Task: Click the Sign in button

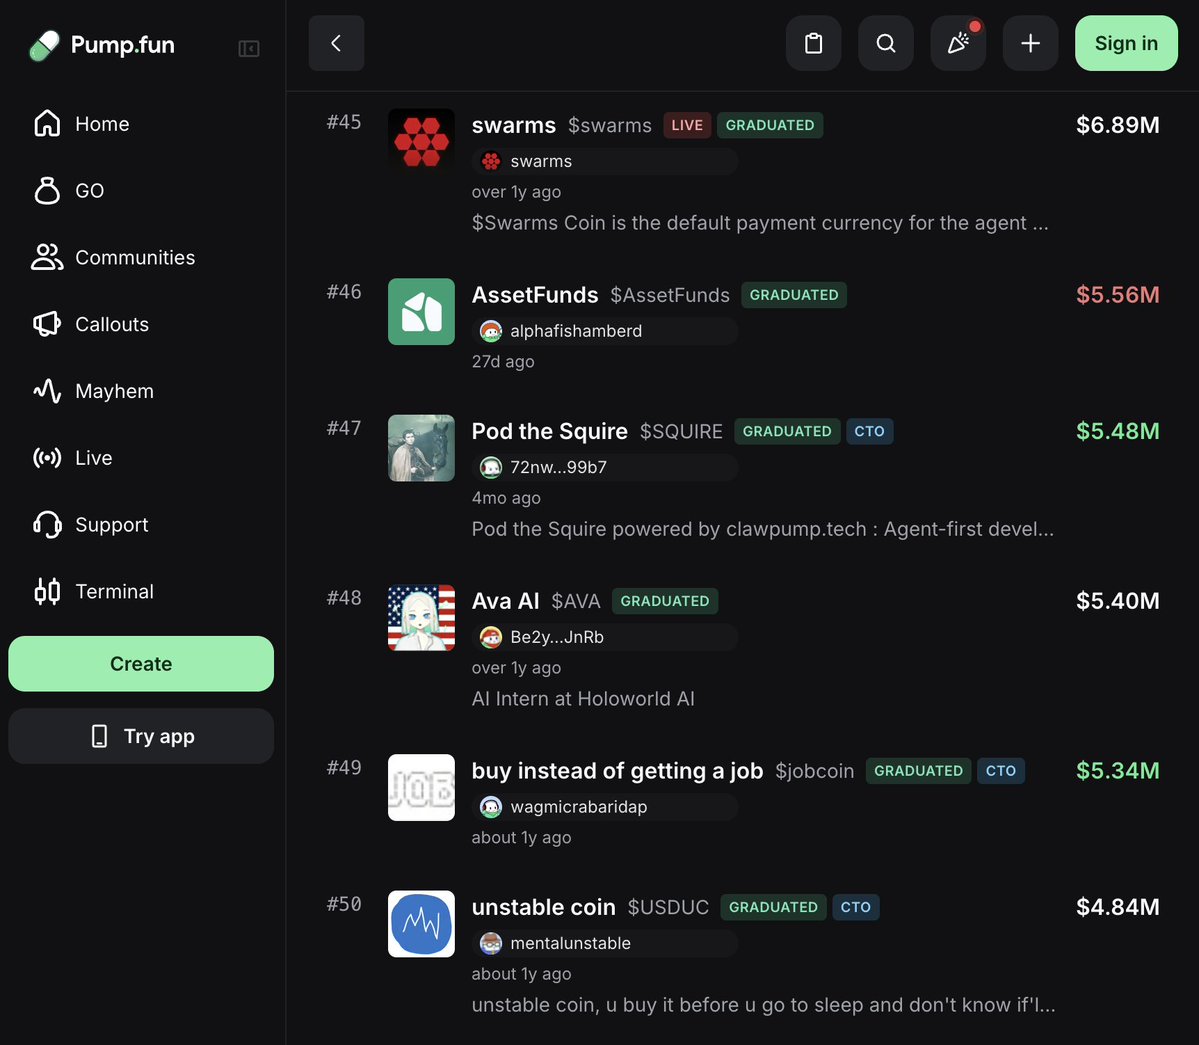Action: coord(1126,43)
